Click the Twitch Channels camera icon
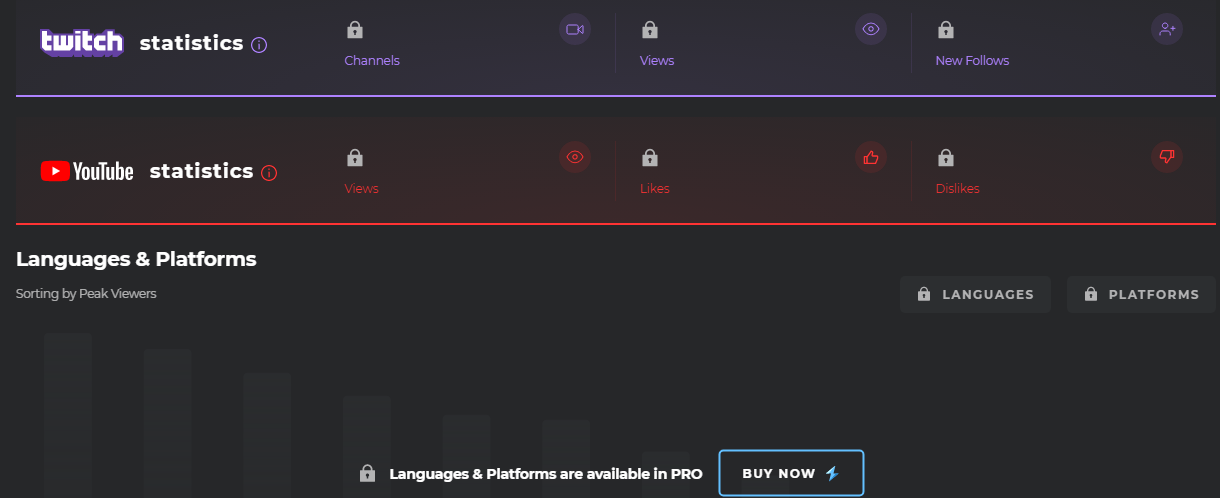This screenshot has height=498, width=1220. pyautogui.click(x=575, y=29)
